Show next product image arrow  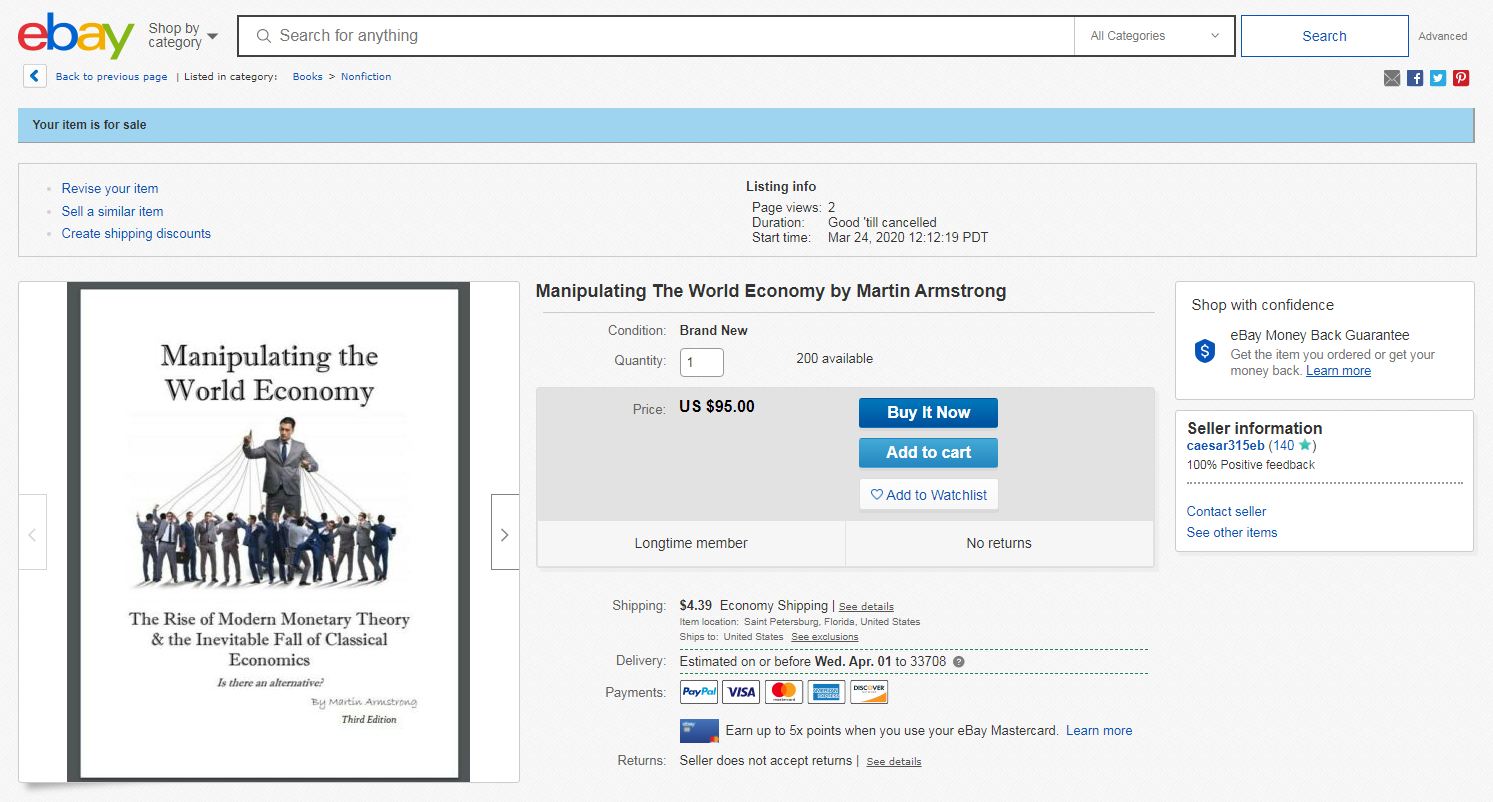point(504,534)
